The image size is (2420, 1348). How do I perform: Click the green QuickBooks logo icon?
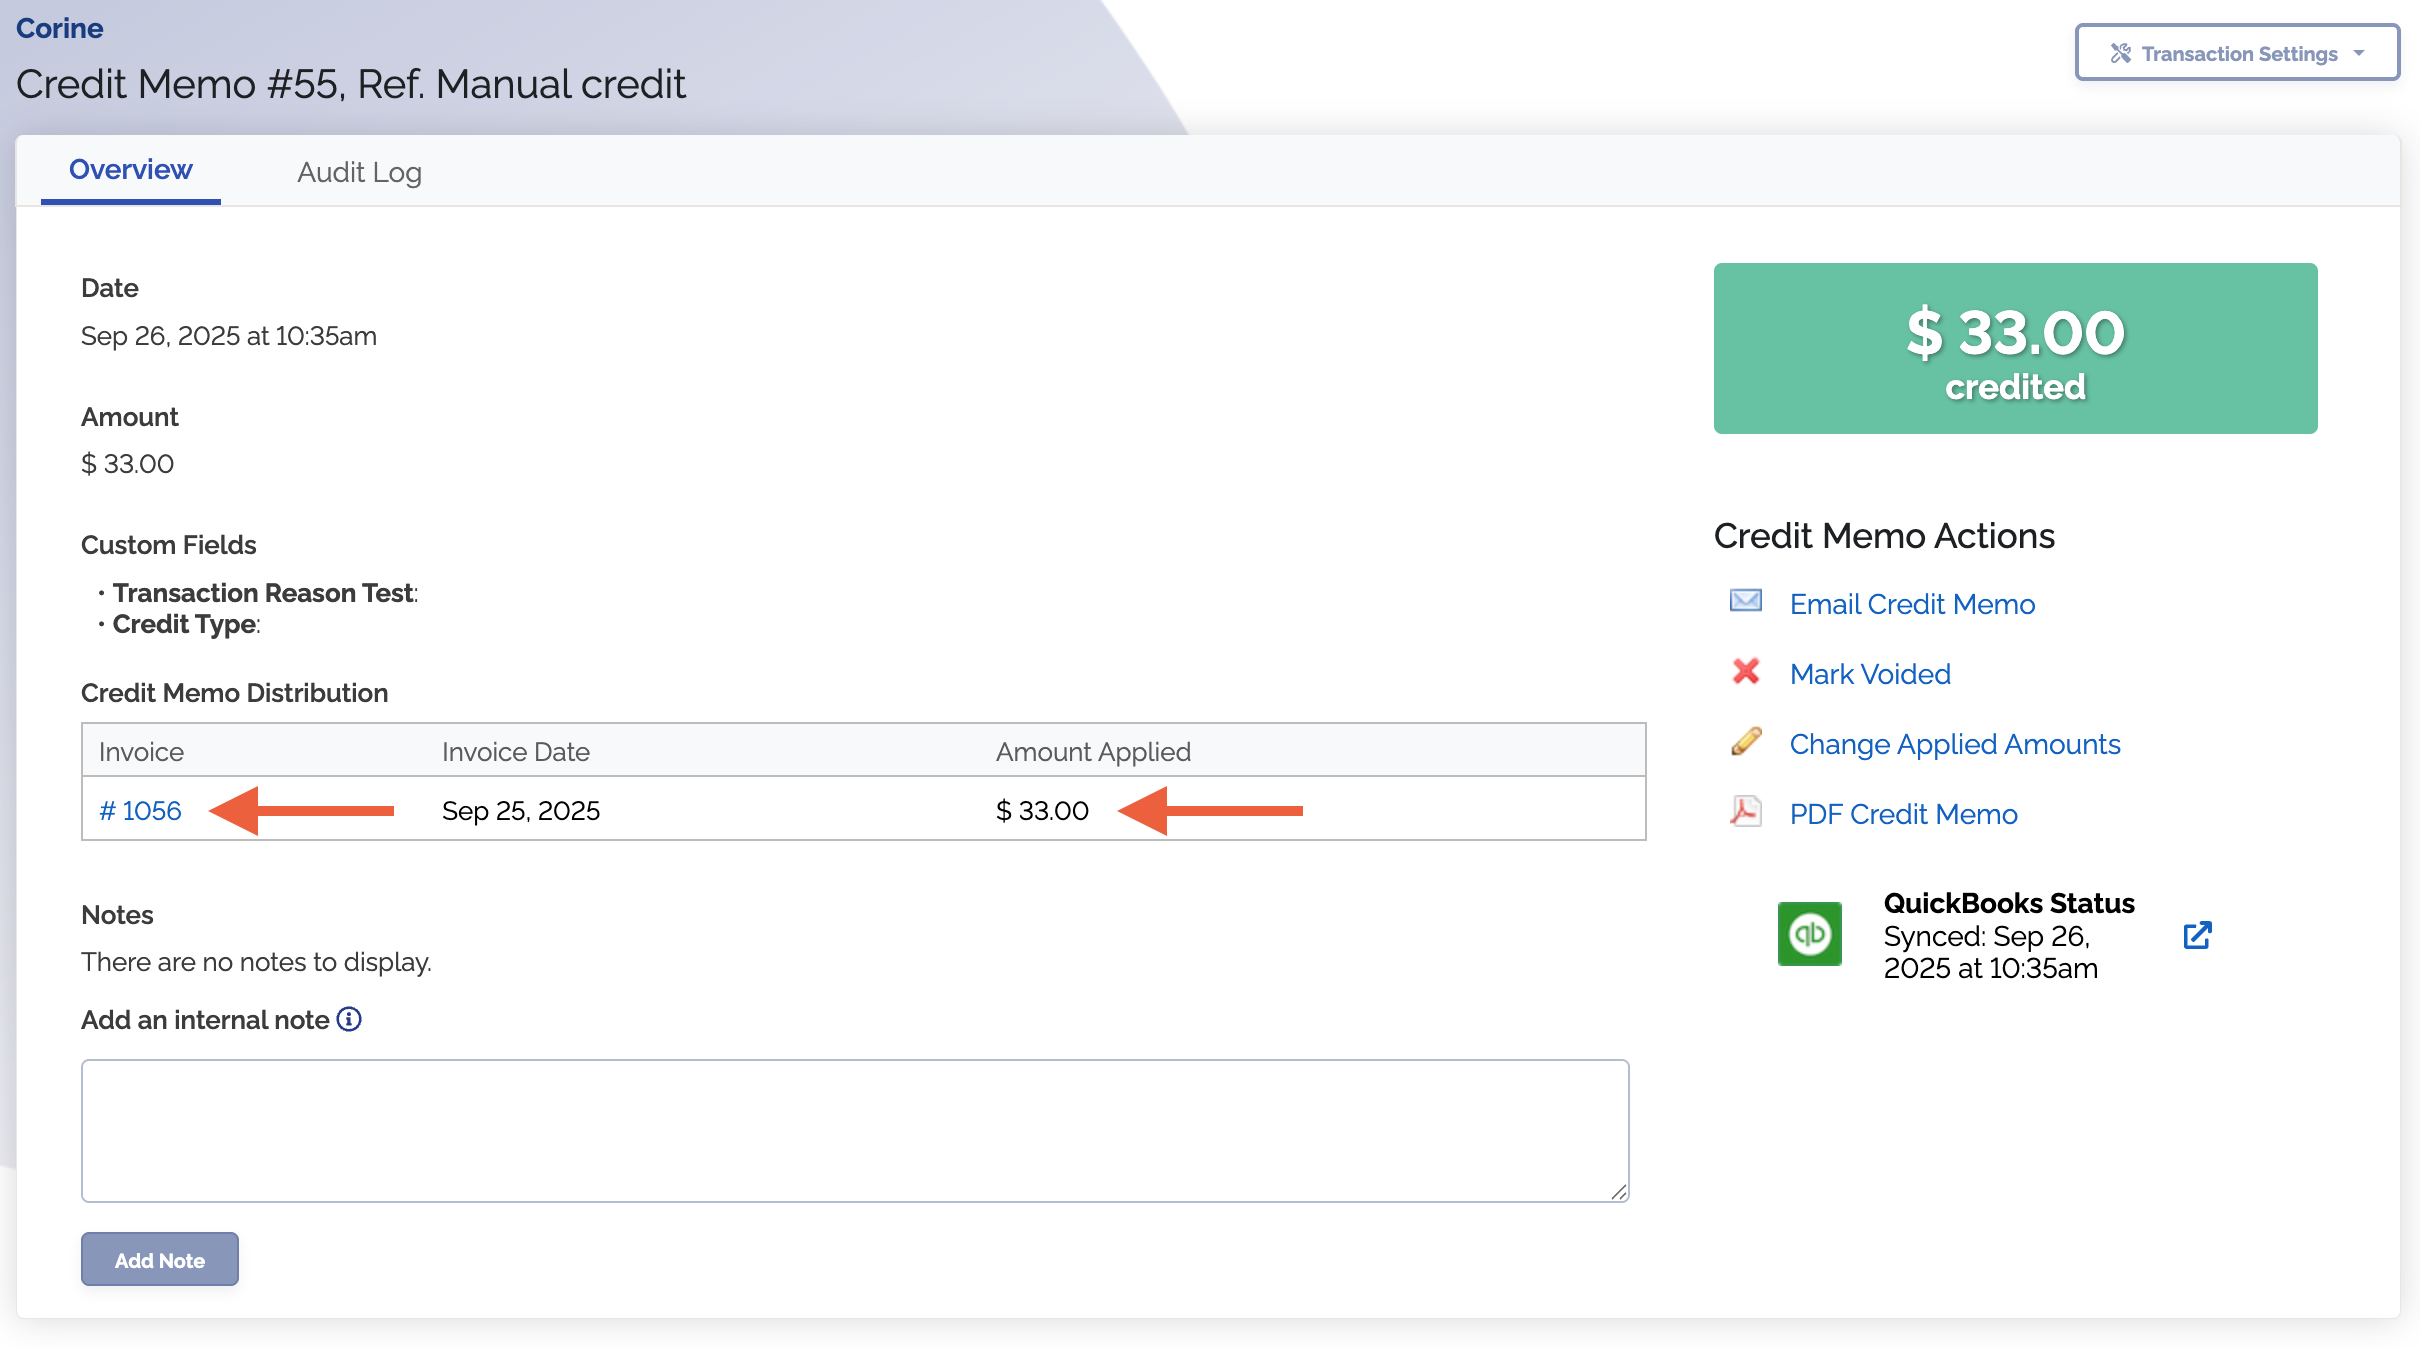pyautogui.click(x=1809, y=934)
